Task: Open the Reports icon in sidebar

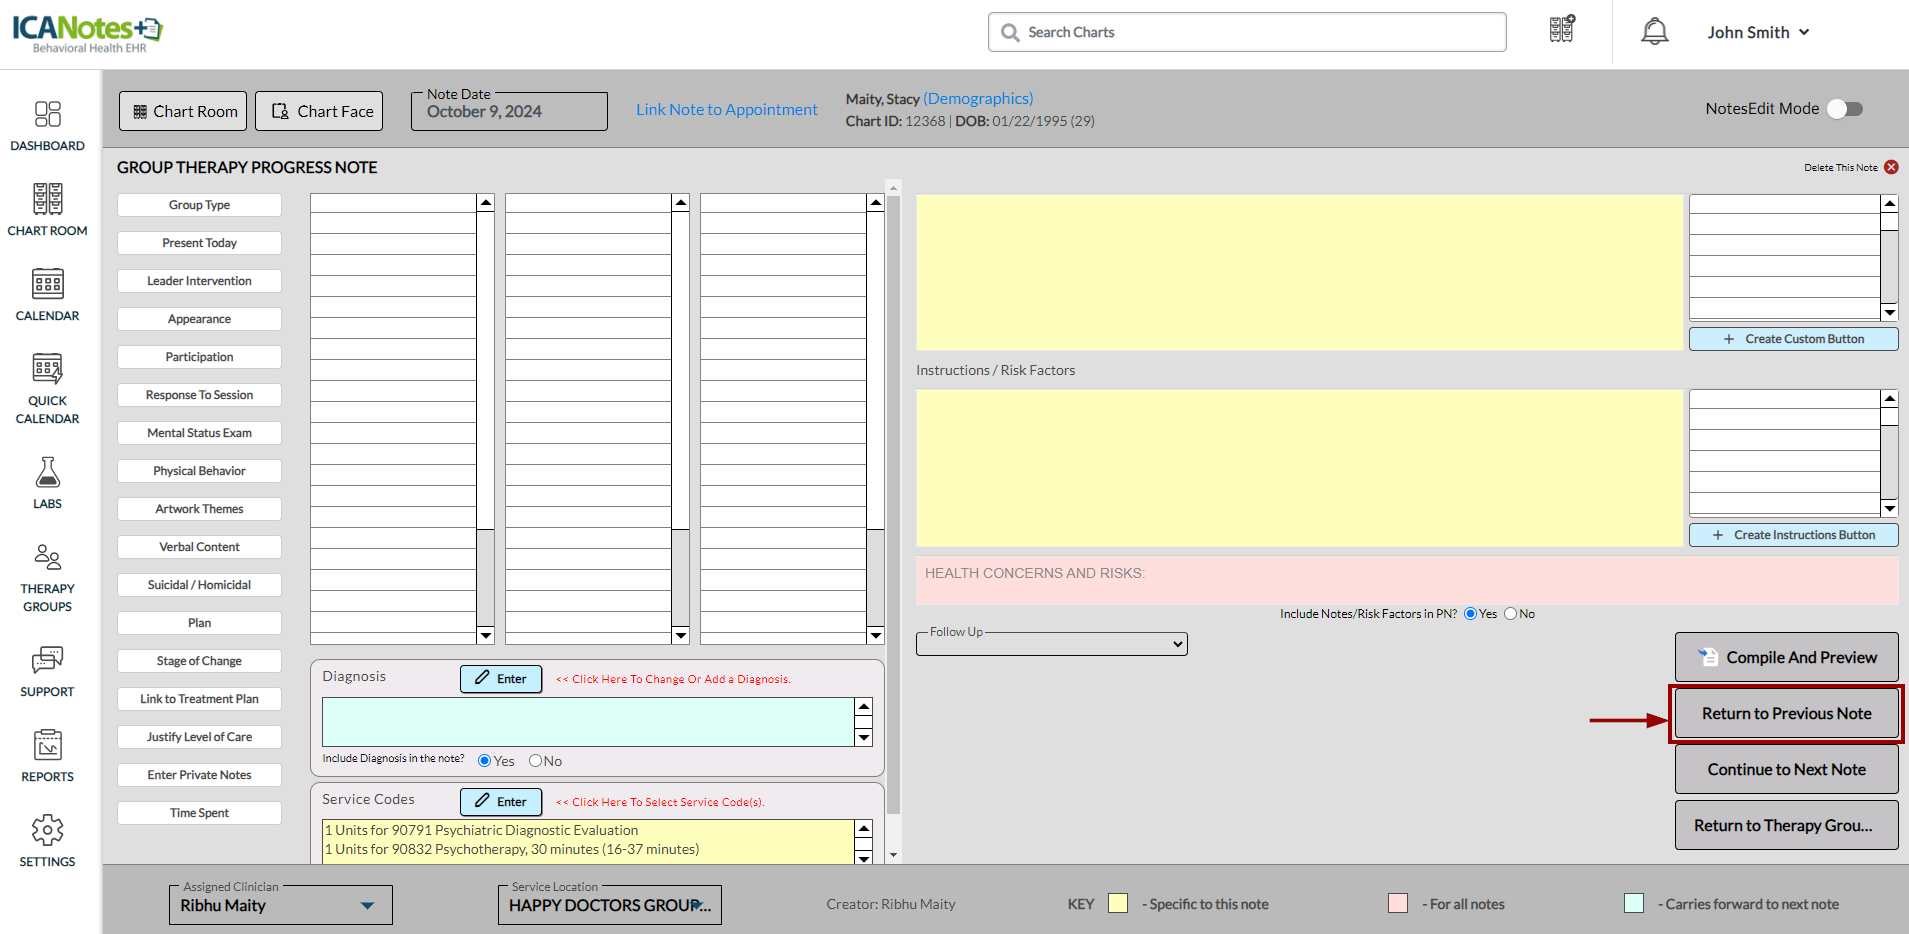Action: [x=47, y=746]
